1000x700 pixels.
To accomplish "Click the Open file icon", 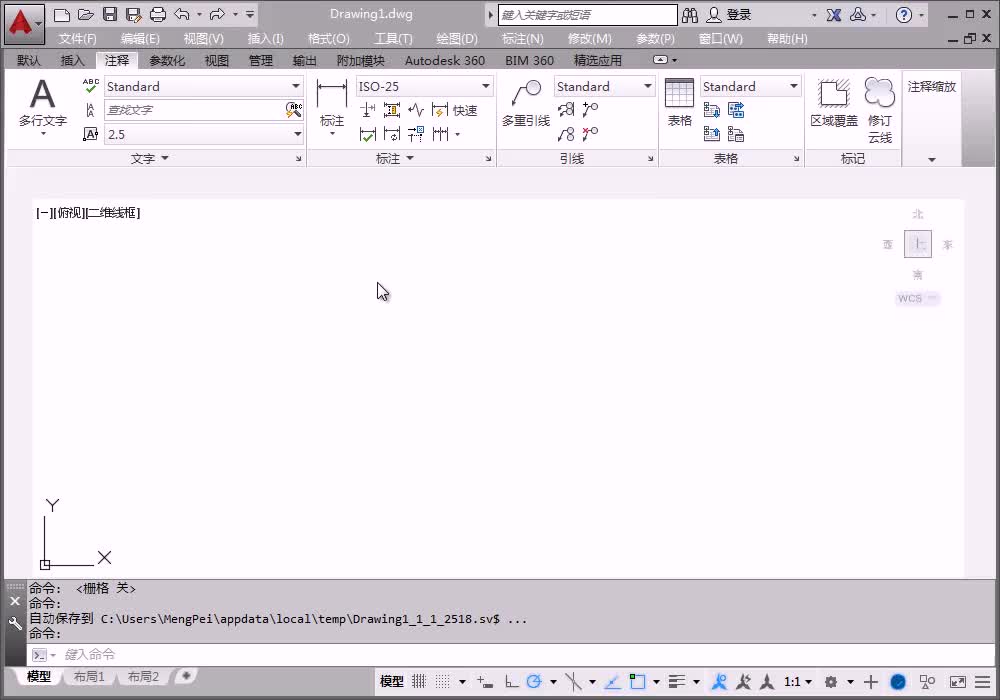I will pyautogui.click(x=85, y=15).
